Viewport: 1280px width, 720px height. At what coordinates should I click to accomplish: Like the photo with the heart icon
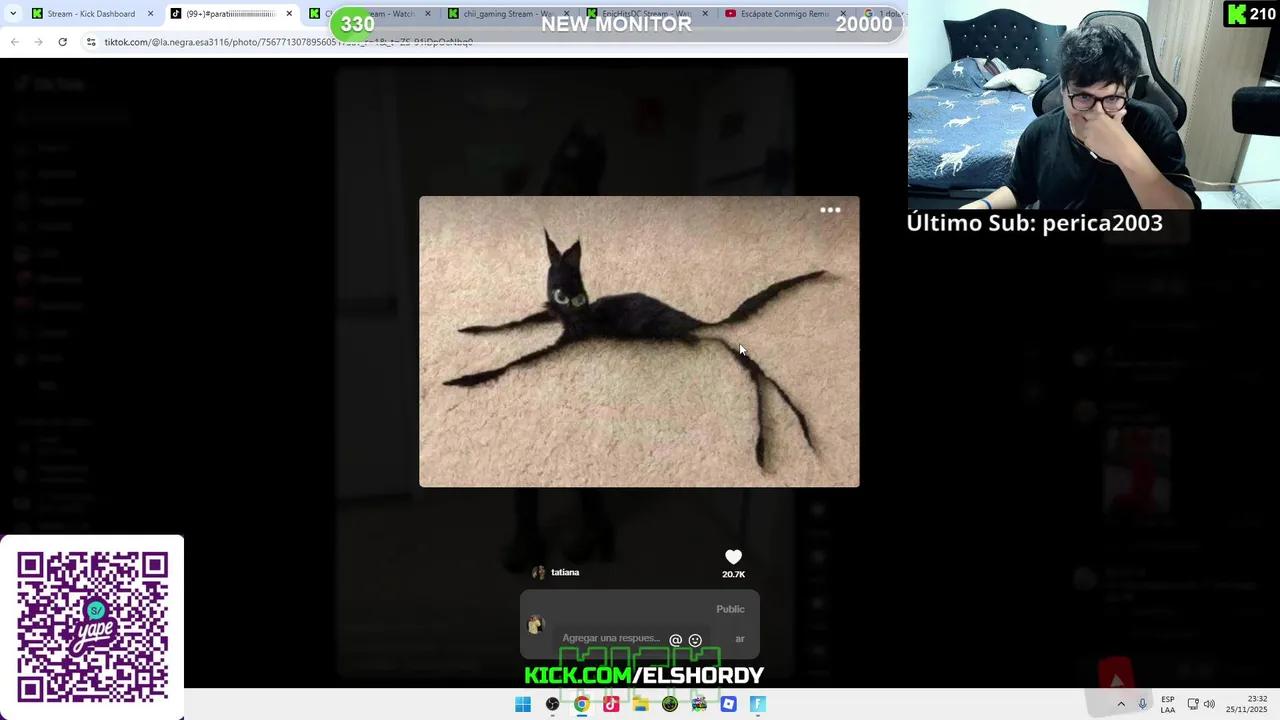click(733, 557)
